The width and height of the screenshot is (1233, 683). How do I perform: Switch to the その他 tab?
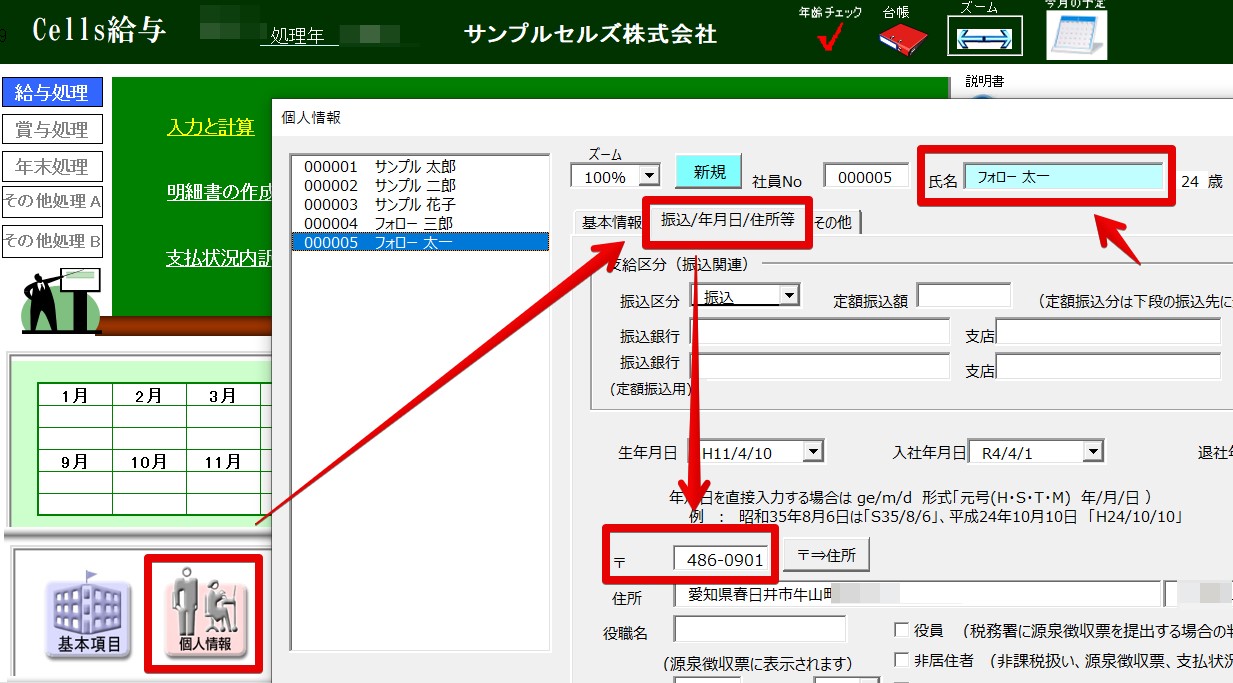pyautogui.click(x=832, y=222)
